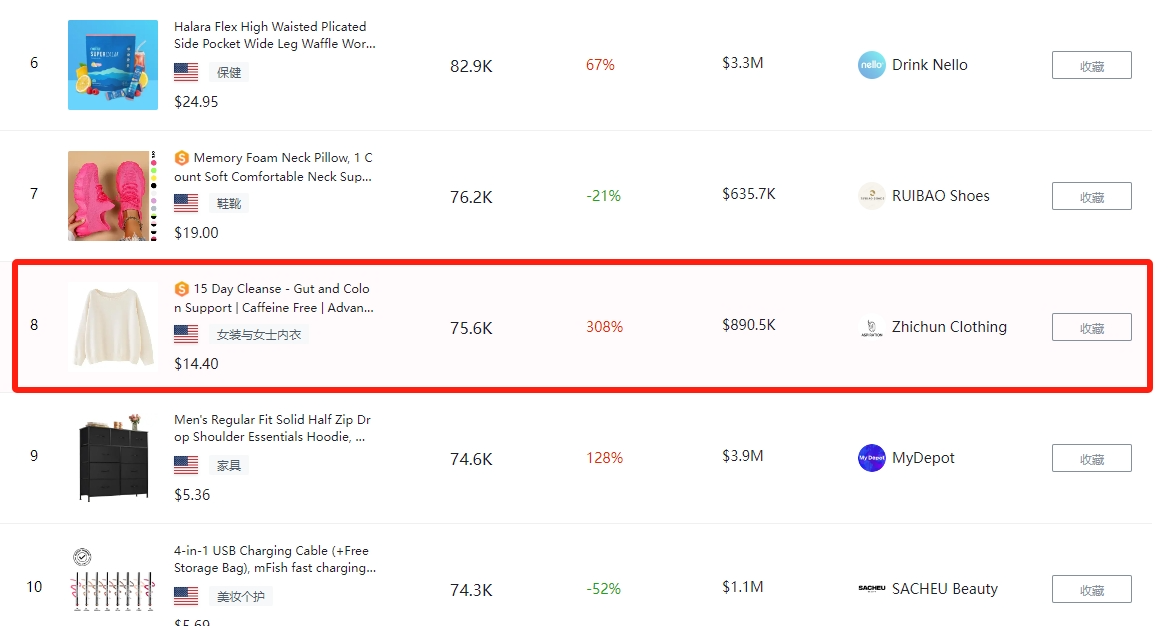1175x626 pixels.
Task: Click the SACHEU Beauty shop logo
Action: coord(871,589)
